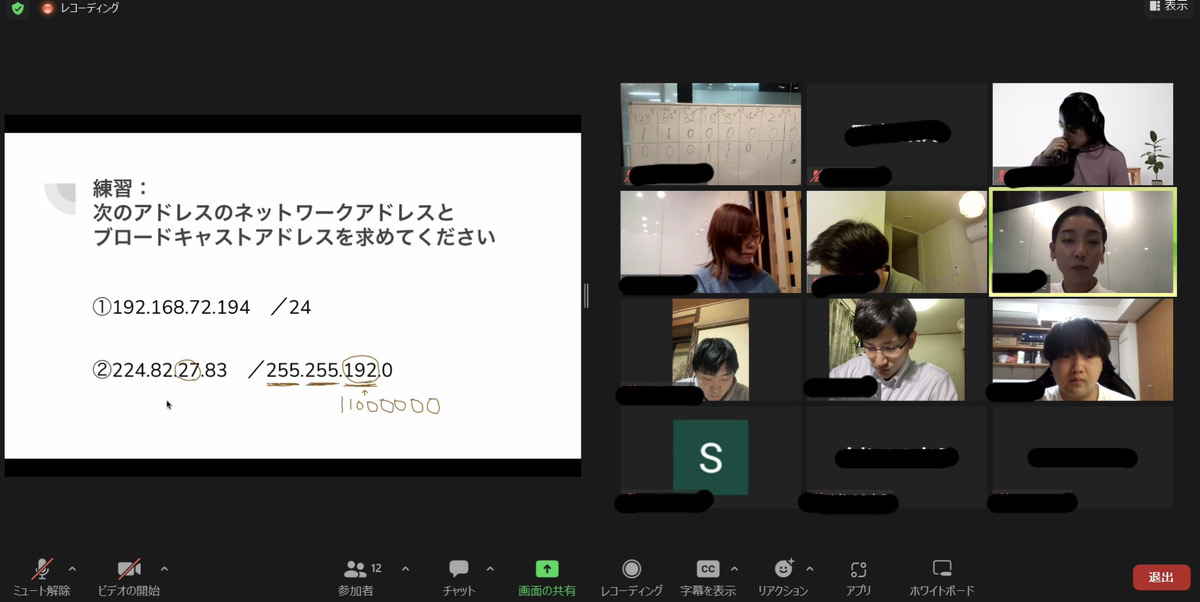Screen dimensions: 1200x602
Task: Open the apps (アプリ) icon
Action: point(858,569)
